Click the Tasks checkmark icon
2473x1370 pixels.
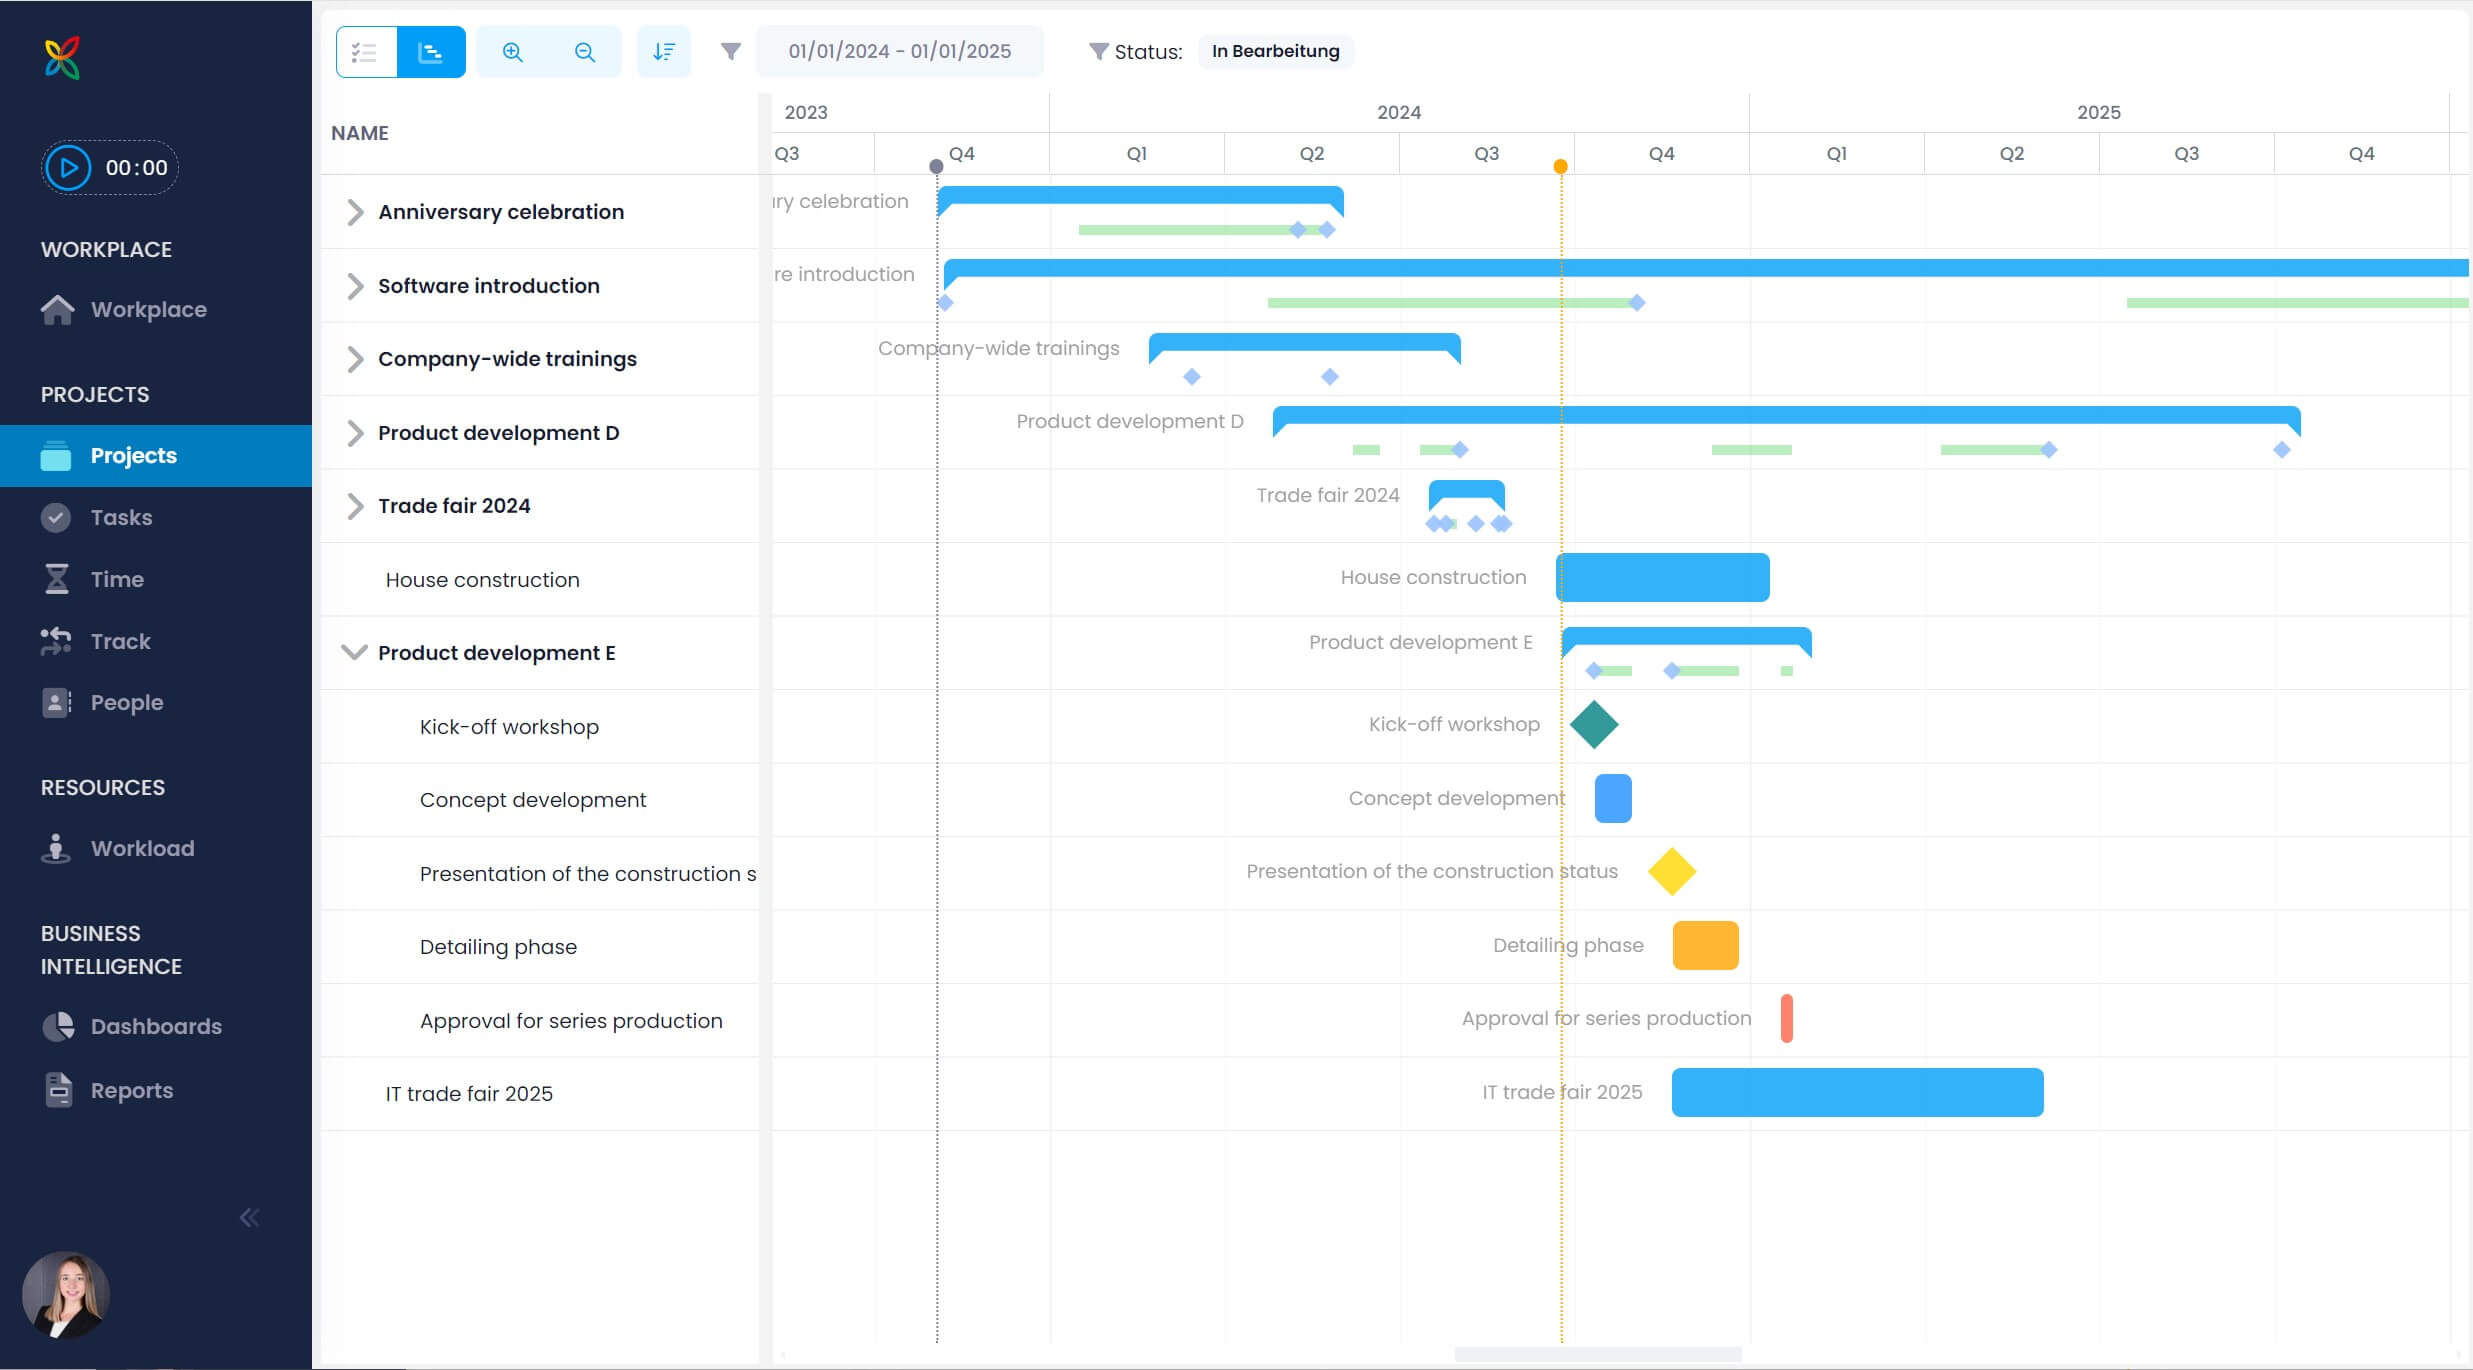tap(56, 518)
